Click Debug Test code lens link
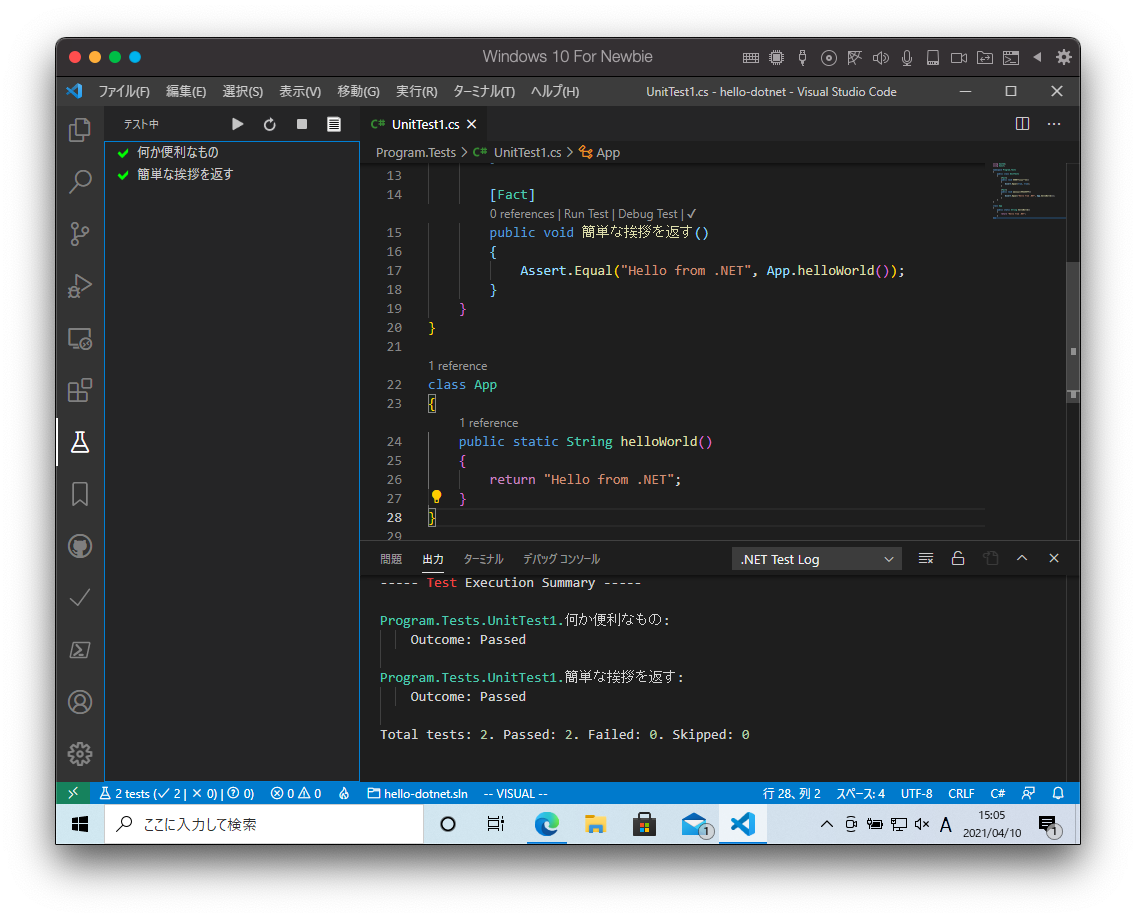This screenshot has width=1136, height=918. click(x=648, y=214)
